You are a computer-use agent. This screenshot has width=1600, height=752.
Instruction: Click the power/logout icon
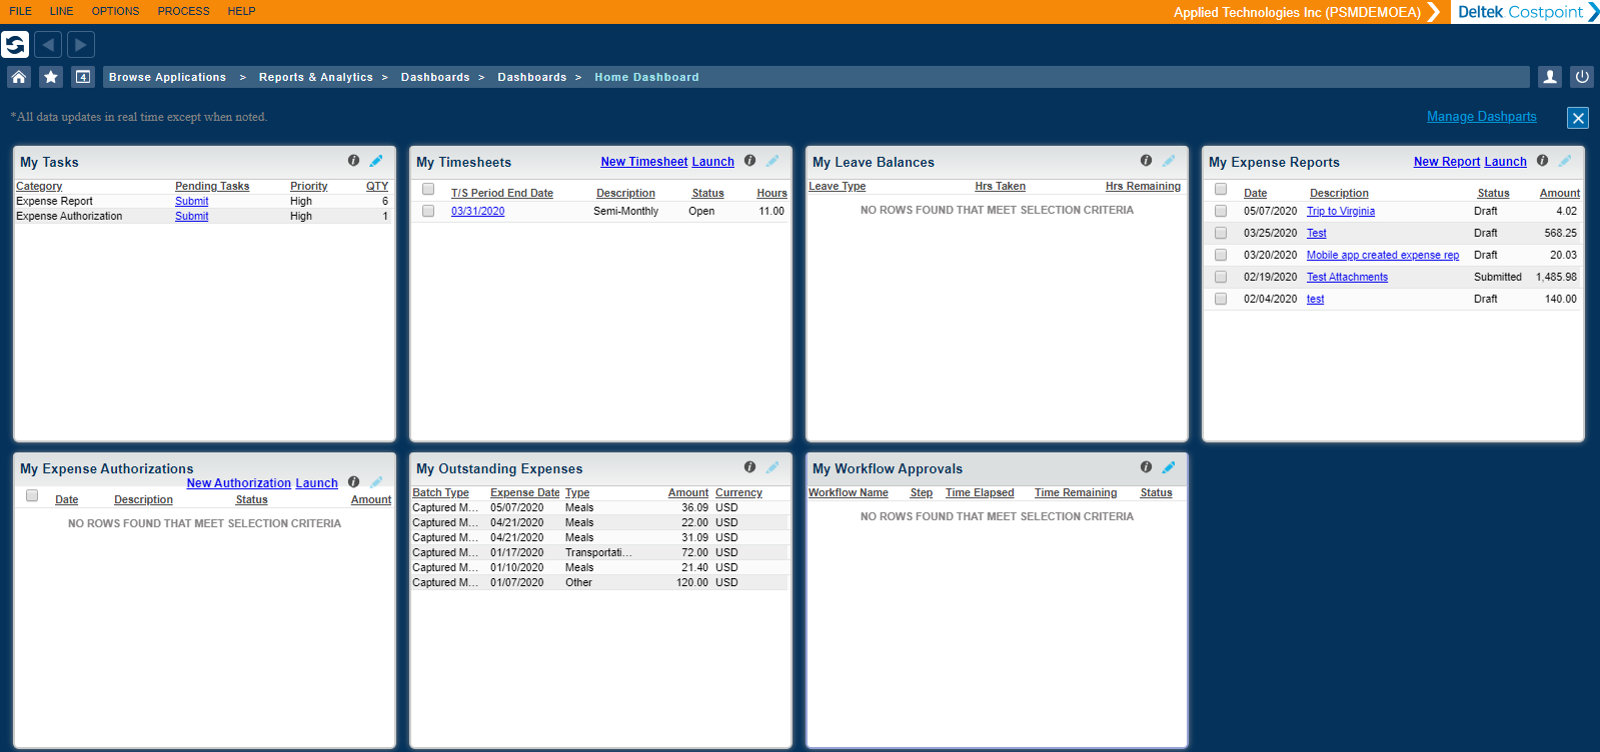point(1582,77)
